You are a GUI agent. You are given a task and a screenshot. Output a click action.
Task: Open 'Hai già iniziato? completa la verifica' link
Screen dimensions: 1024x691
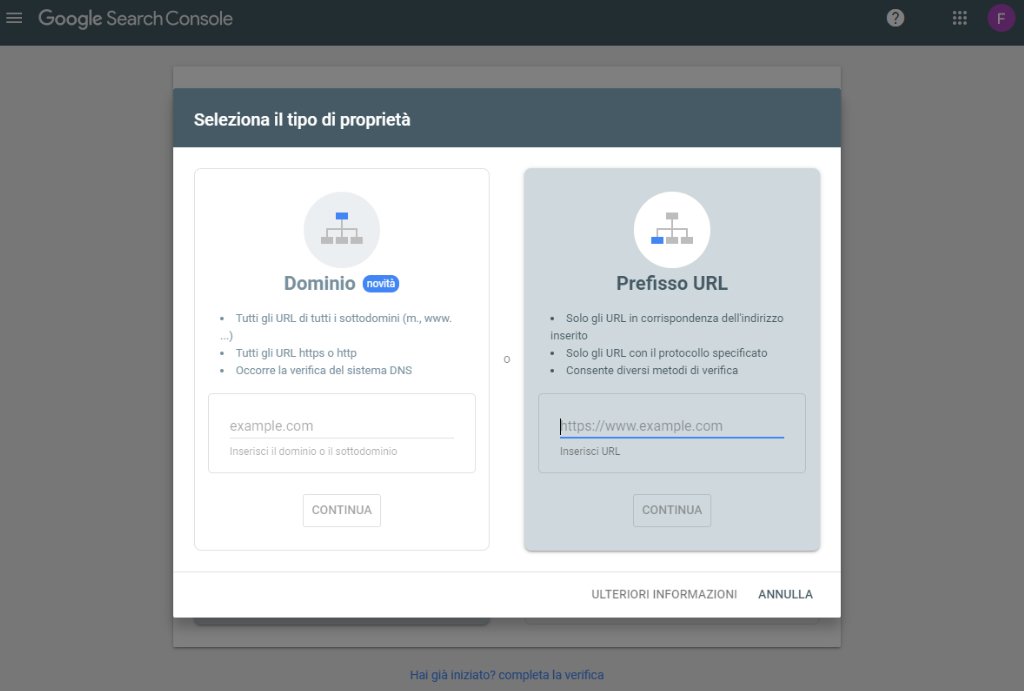click(507, 675)
